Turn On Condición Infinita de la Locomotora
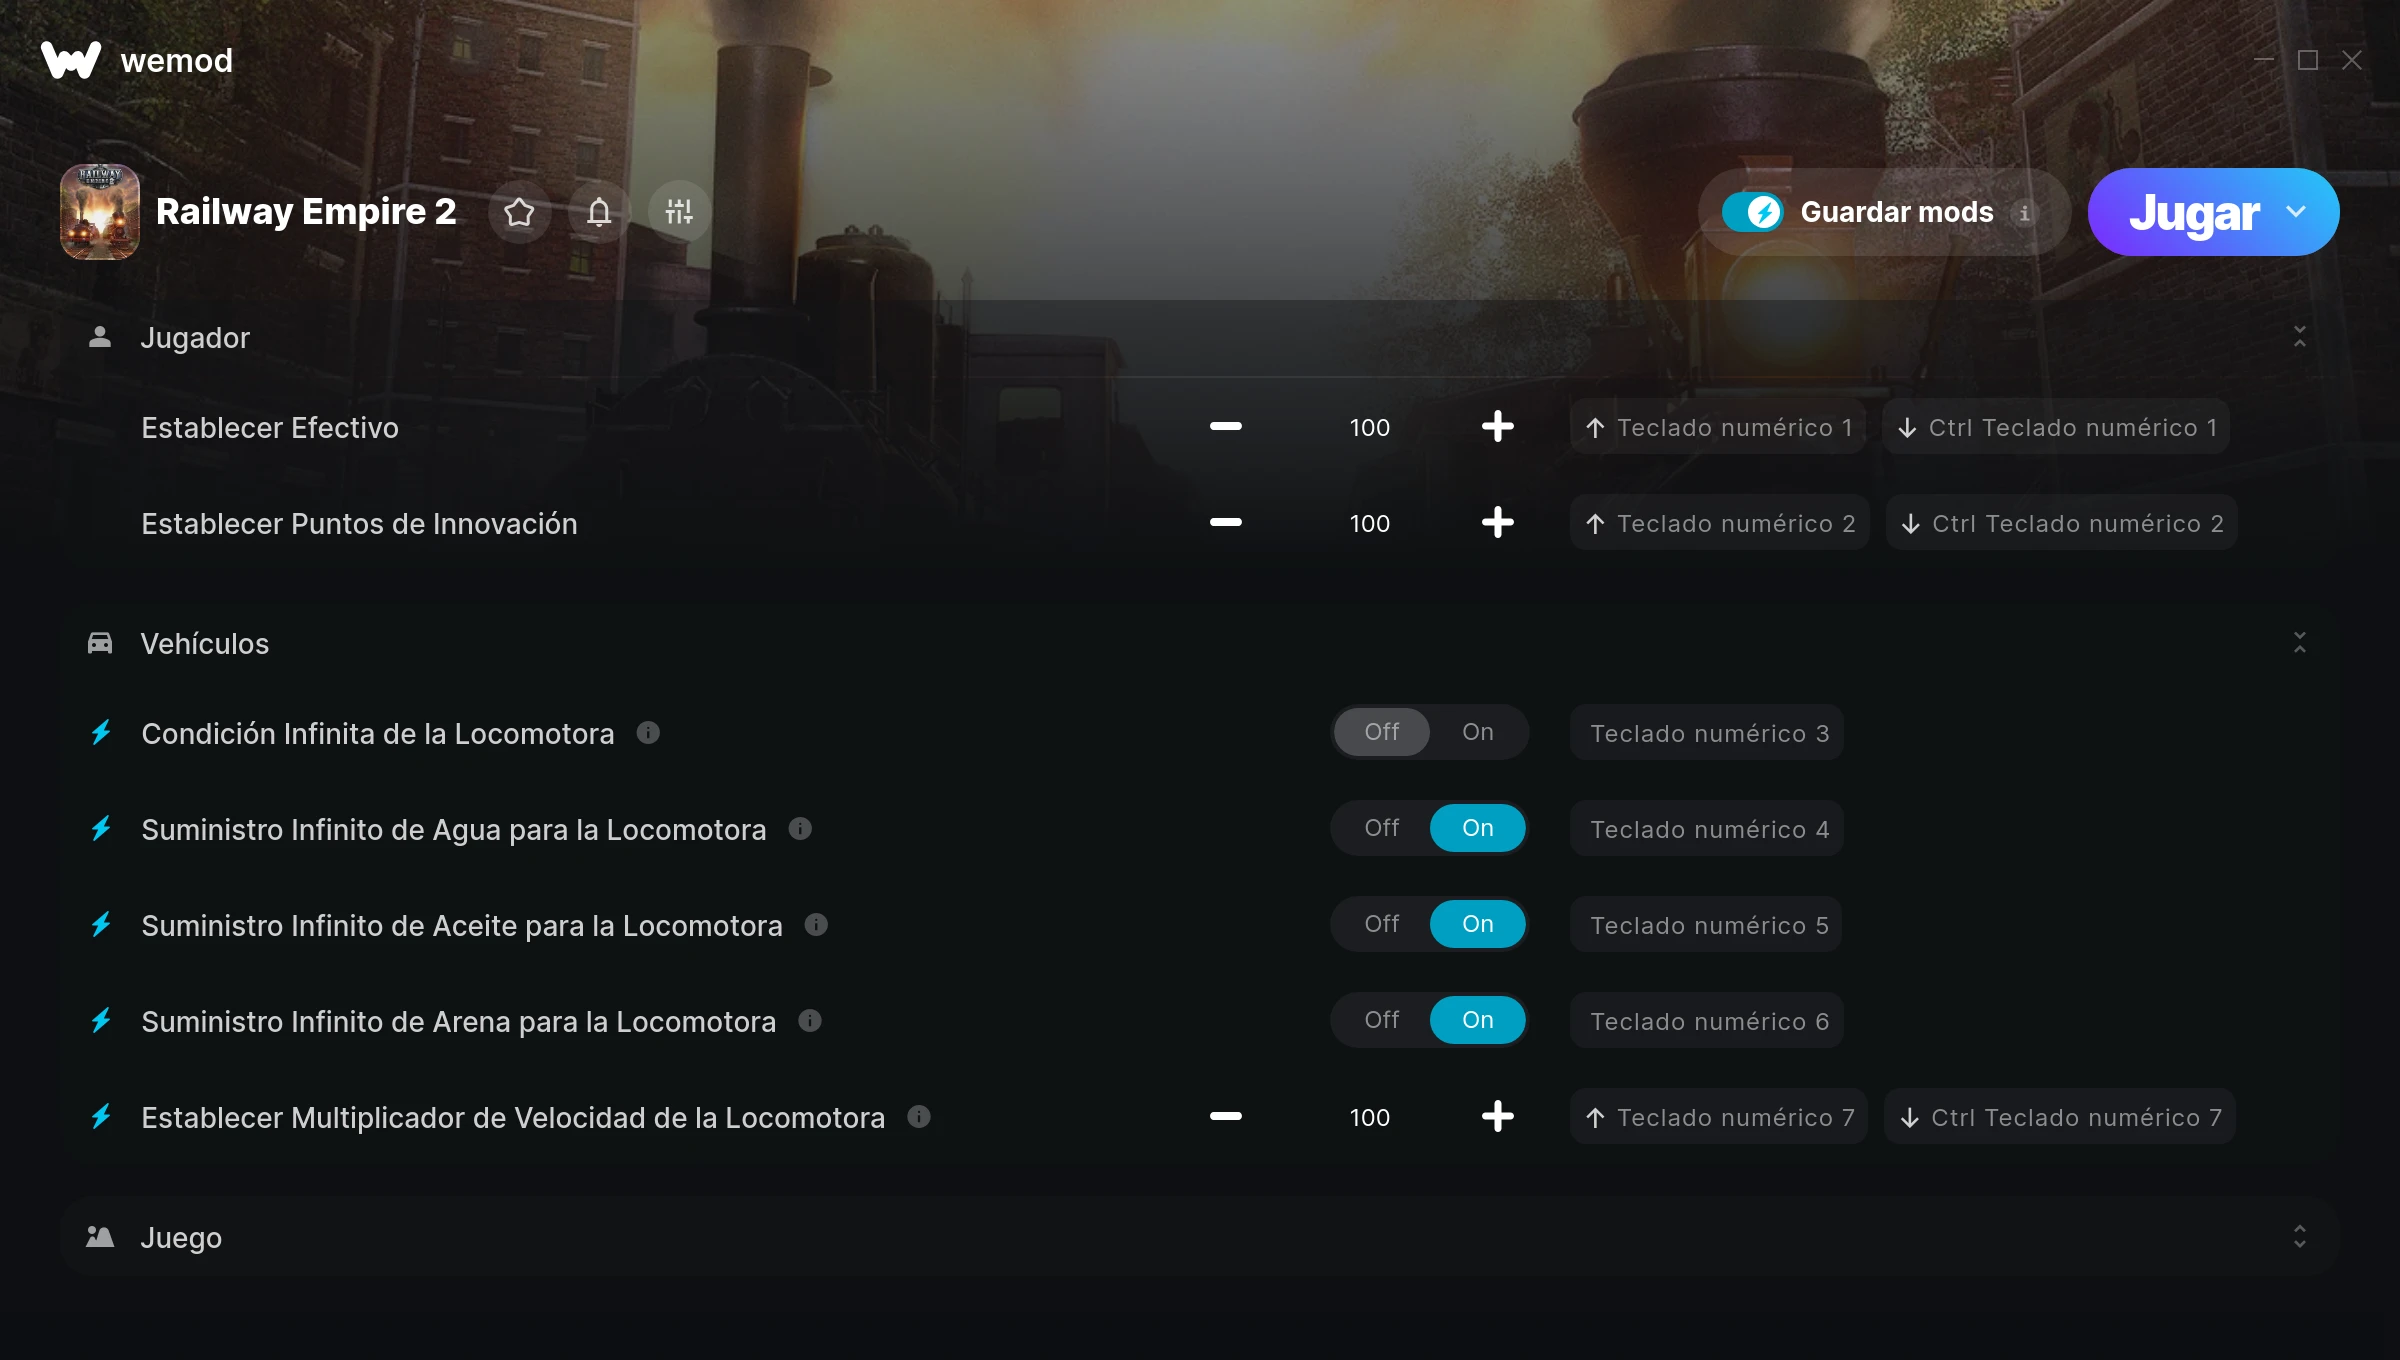Screen dimensions: 2400x1360 tap(1478, 732)
